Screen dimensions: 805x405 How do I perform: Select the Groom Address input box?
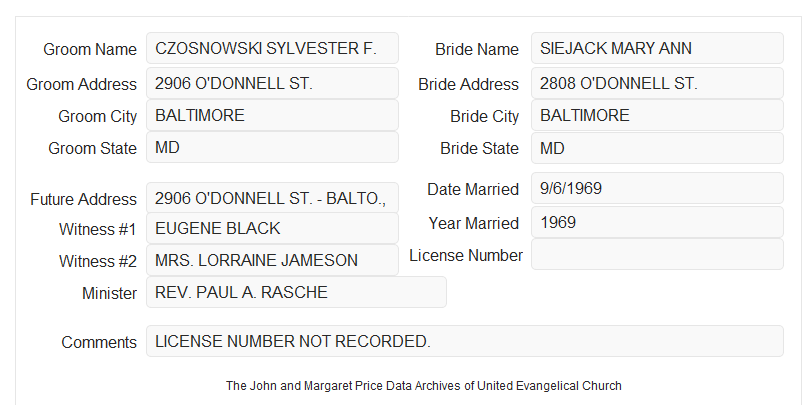tap(272, 83)
